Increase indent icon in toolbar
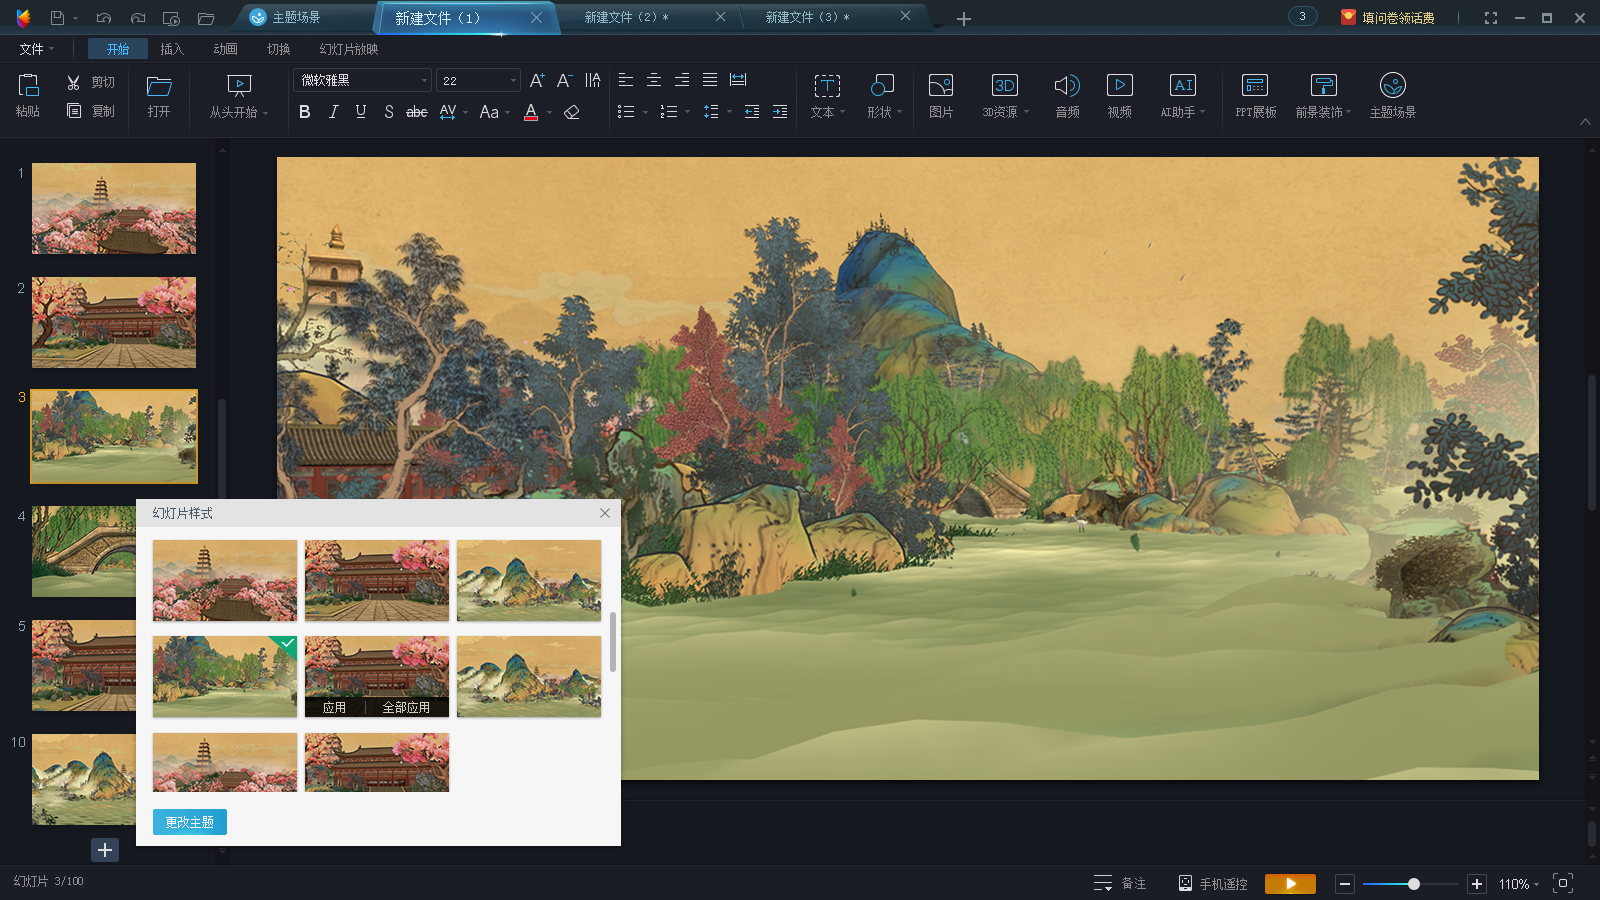 (x=780, y=112)
